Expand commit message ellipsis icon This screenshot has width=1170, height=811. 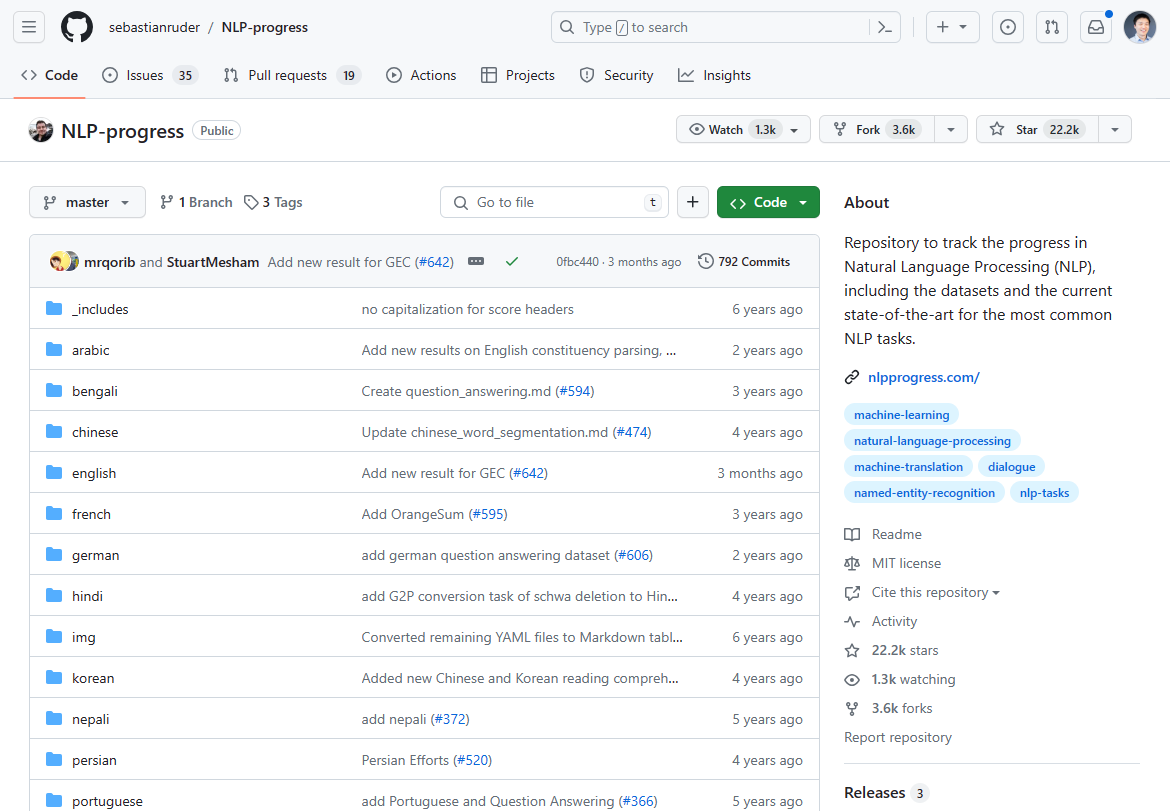coord(476,262)
